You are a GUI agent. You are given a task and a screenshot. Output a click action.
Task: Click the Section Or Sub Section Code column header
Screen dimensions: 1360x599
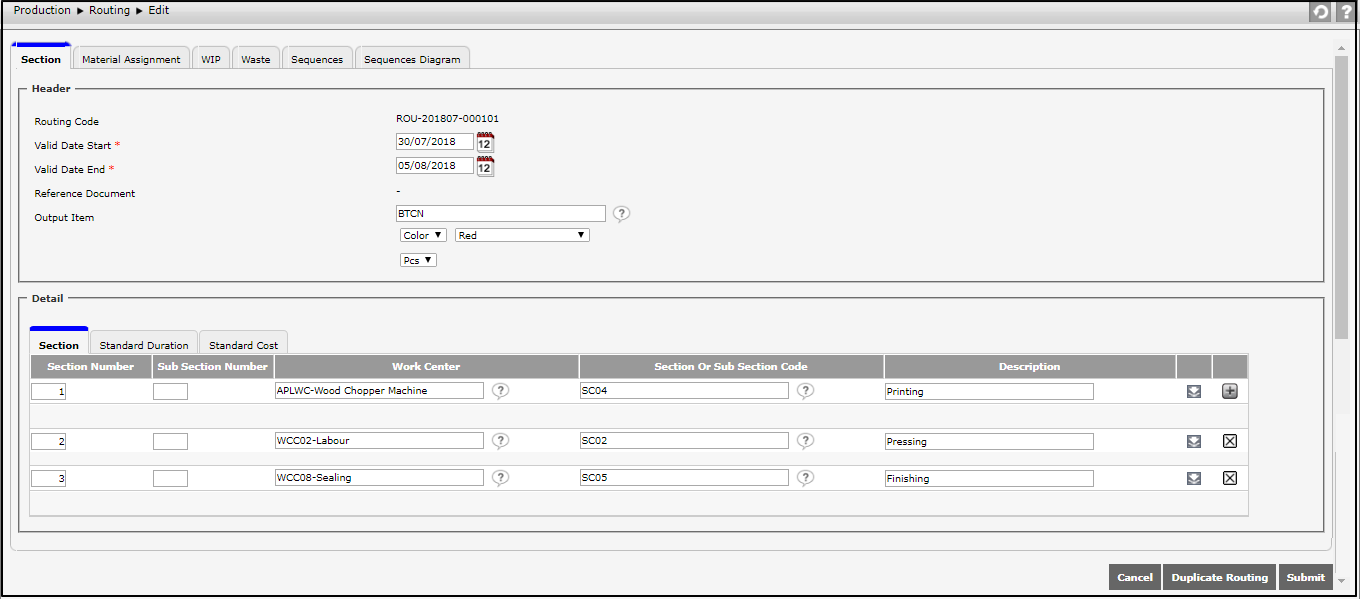pos(731,366)
